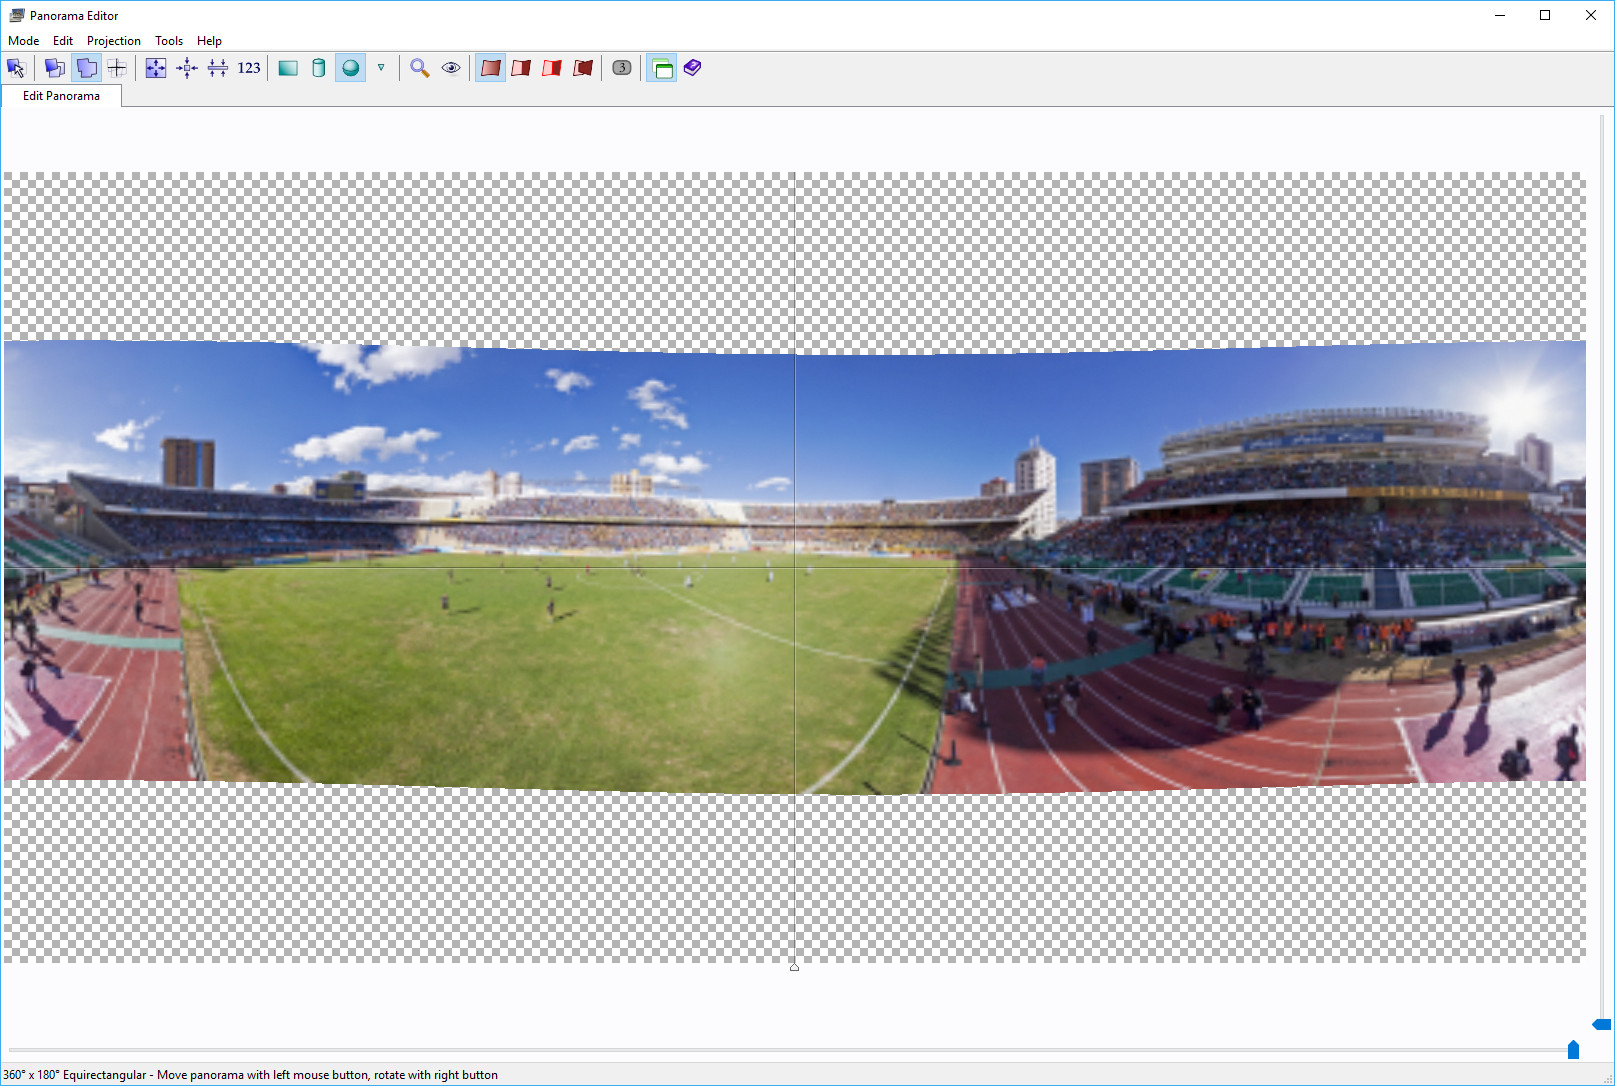Open the Tools menu

coord(168,41)
